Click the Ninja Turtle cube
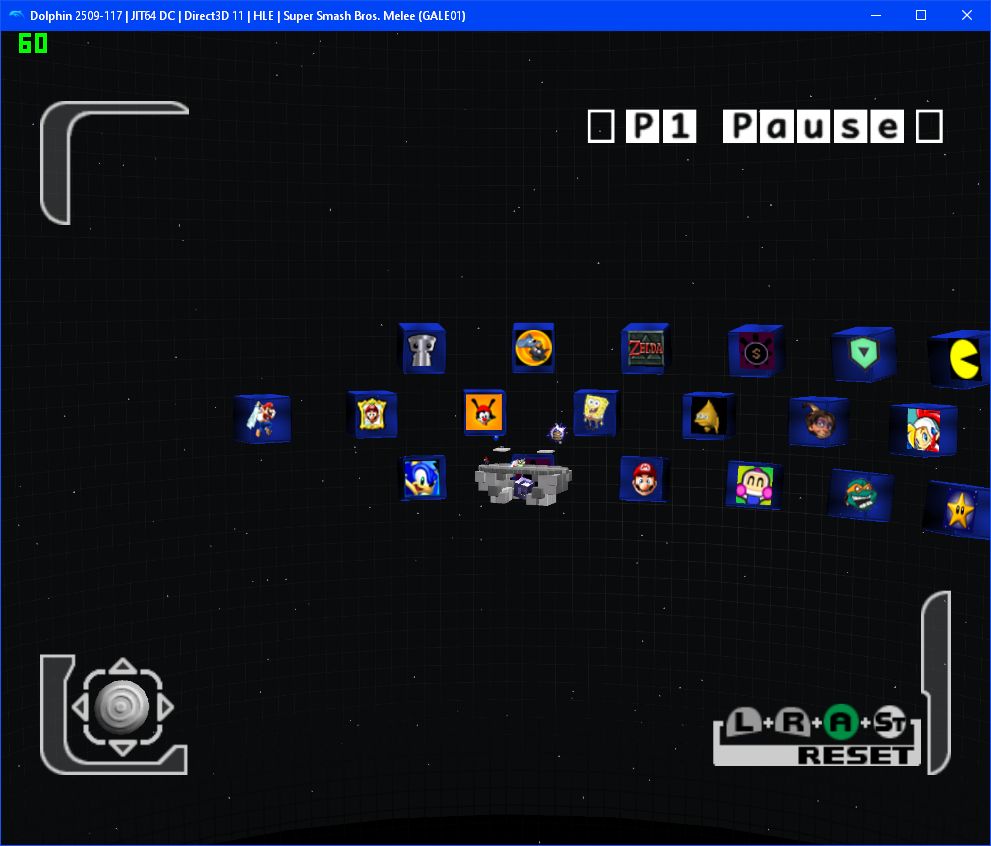 [860, 495]
